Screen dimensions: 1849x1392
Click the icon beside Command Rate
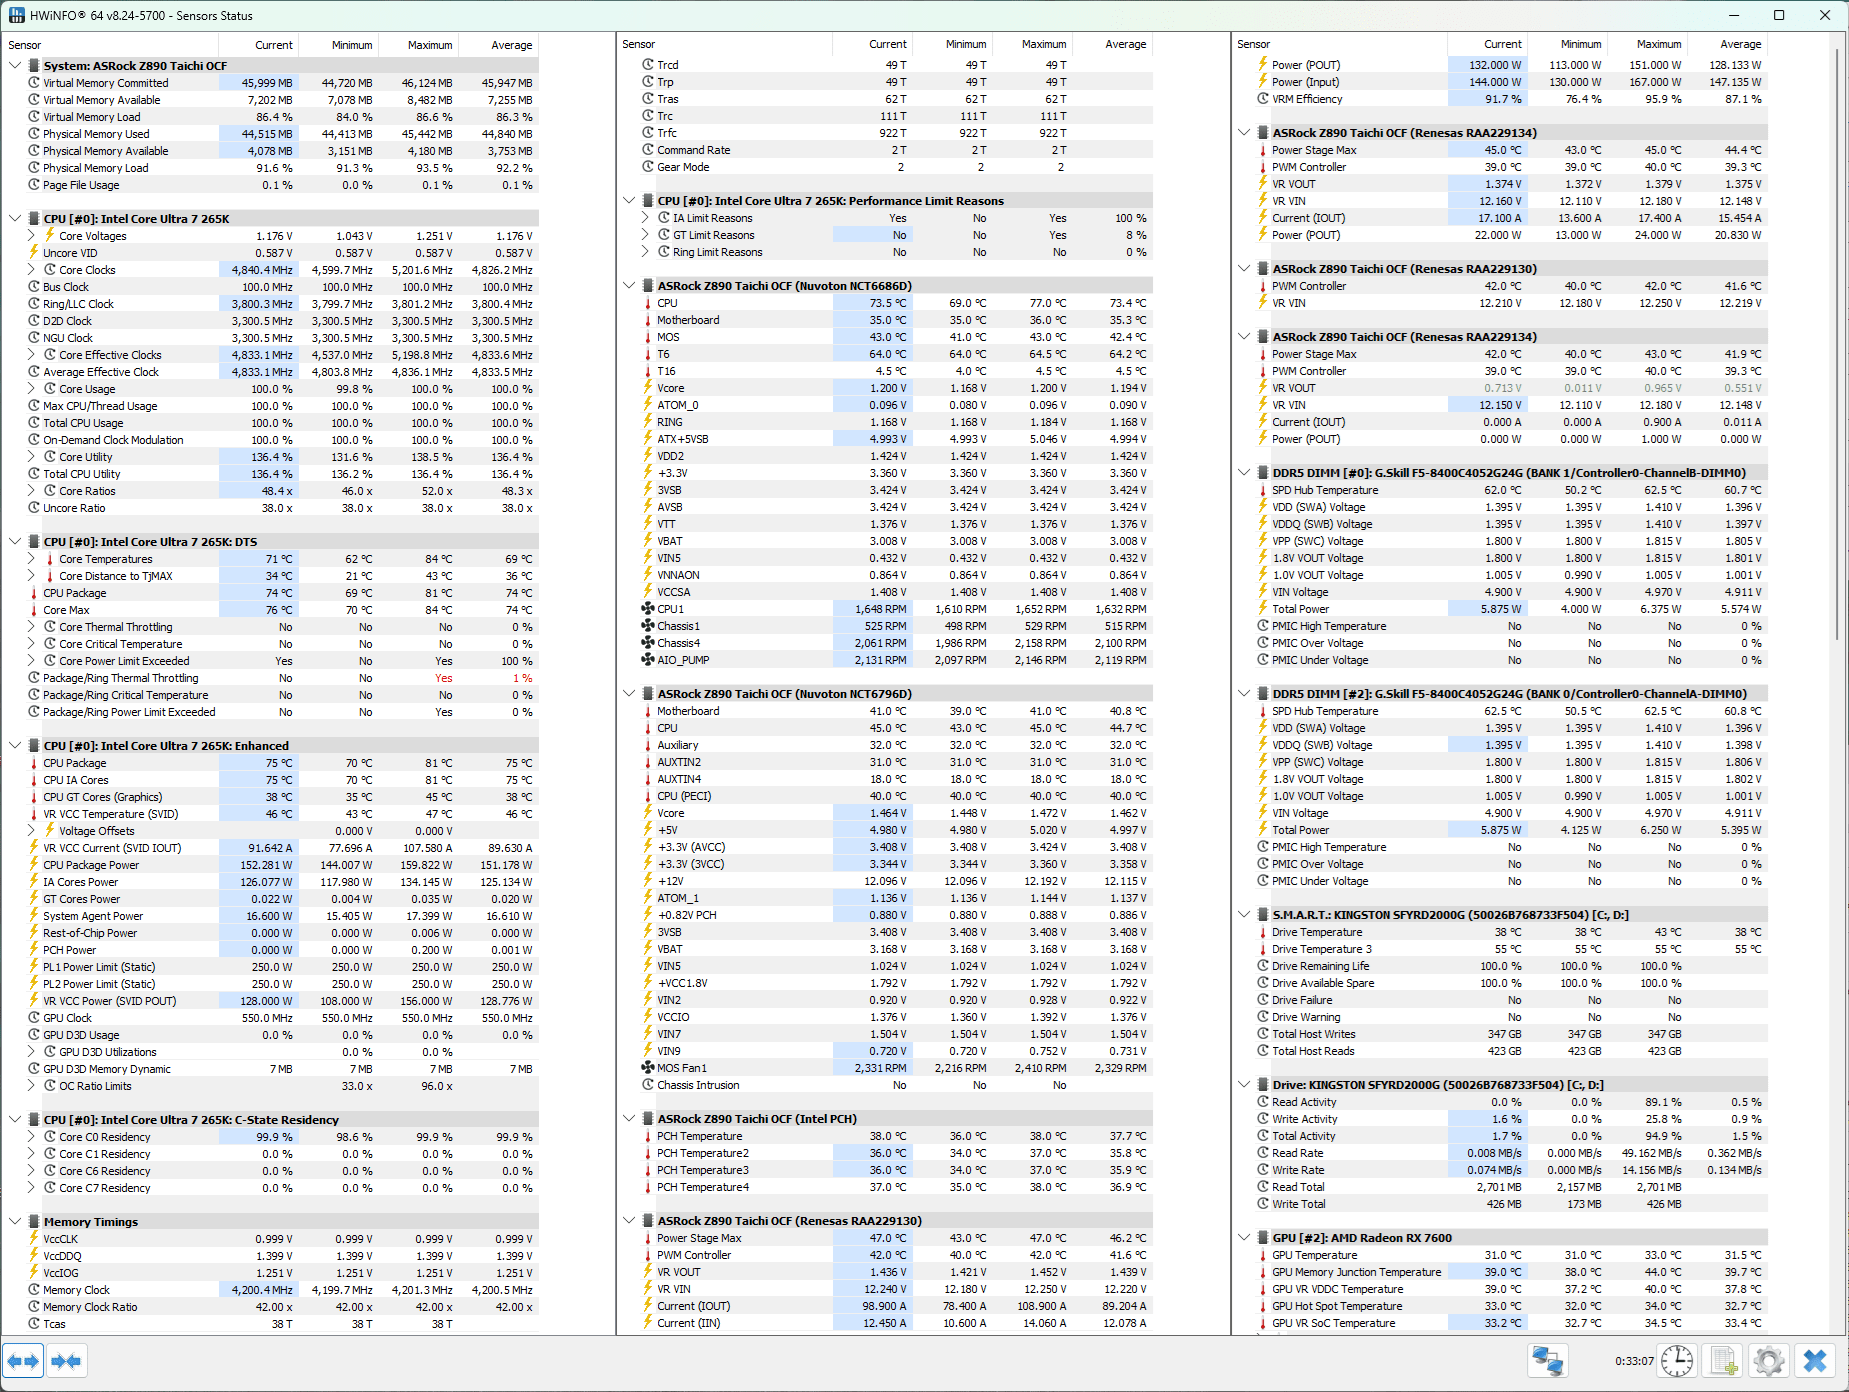[648, 150]
